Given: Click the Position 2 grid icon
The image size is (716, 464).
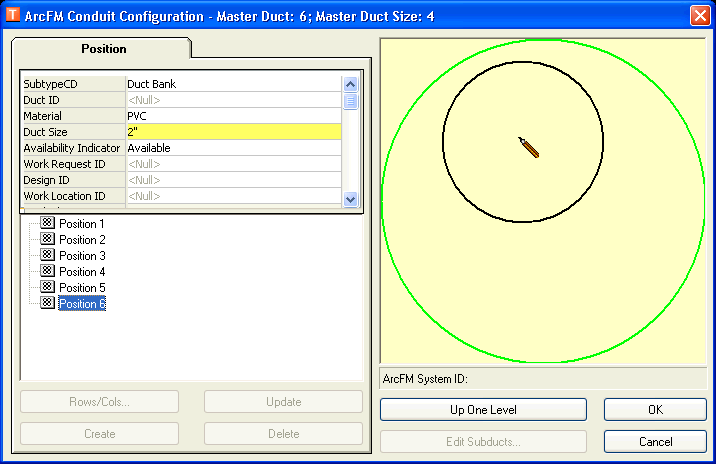Looking at the screenshot, I should 47,239.
